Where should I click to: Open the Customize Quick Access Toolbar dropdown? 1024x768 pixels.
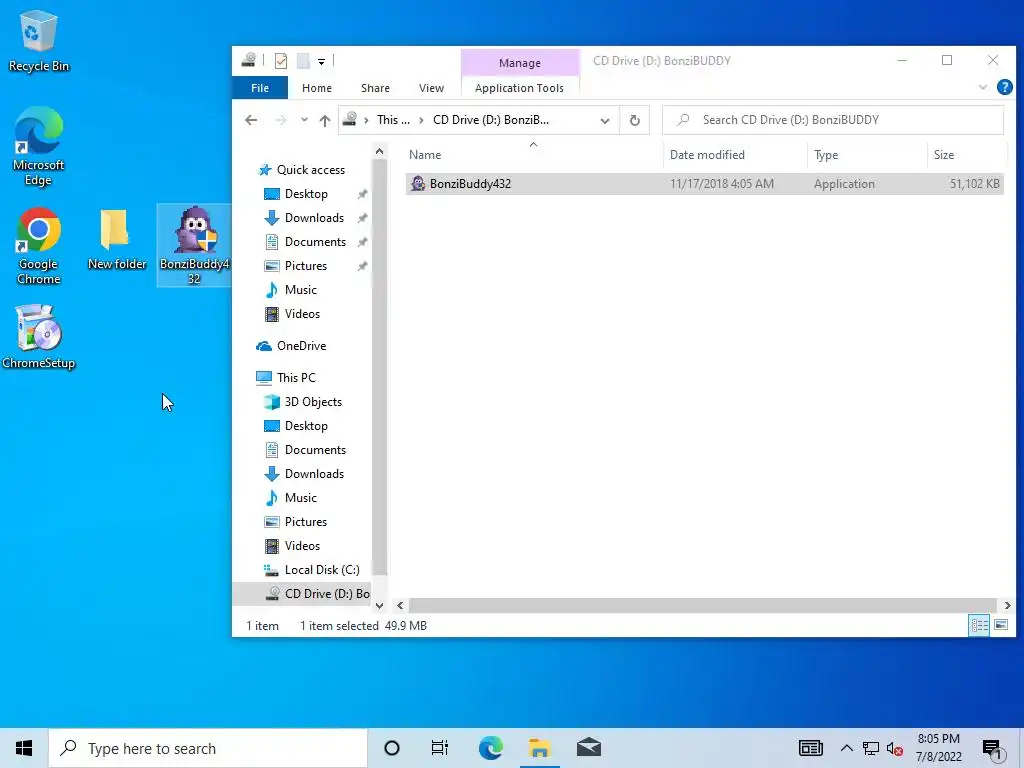(x=321, y=61)
